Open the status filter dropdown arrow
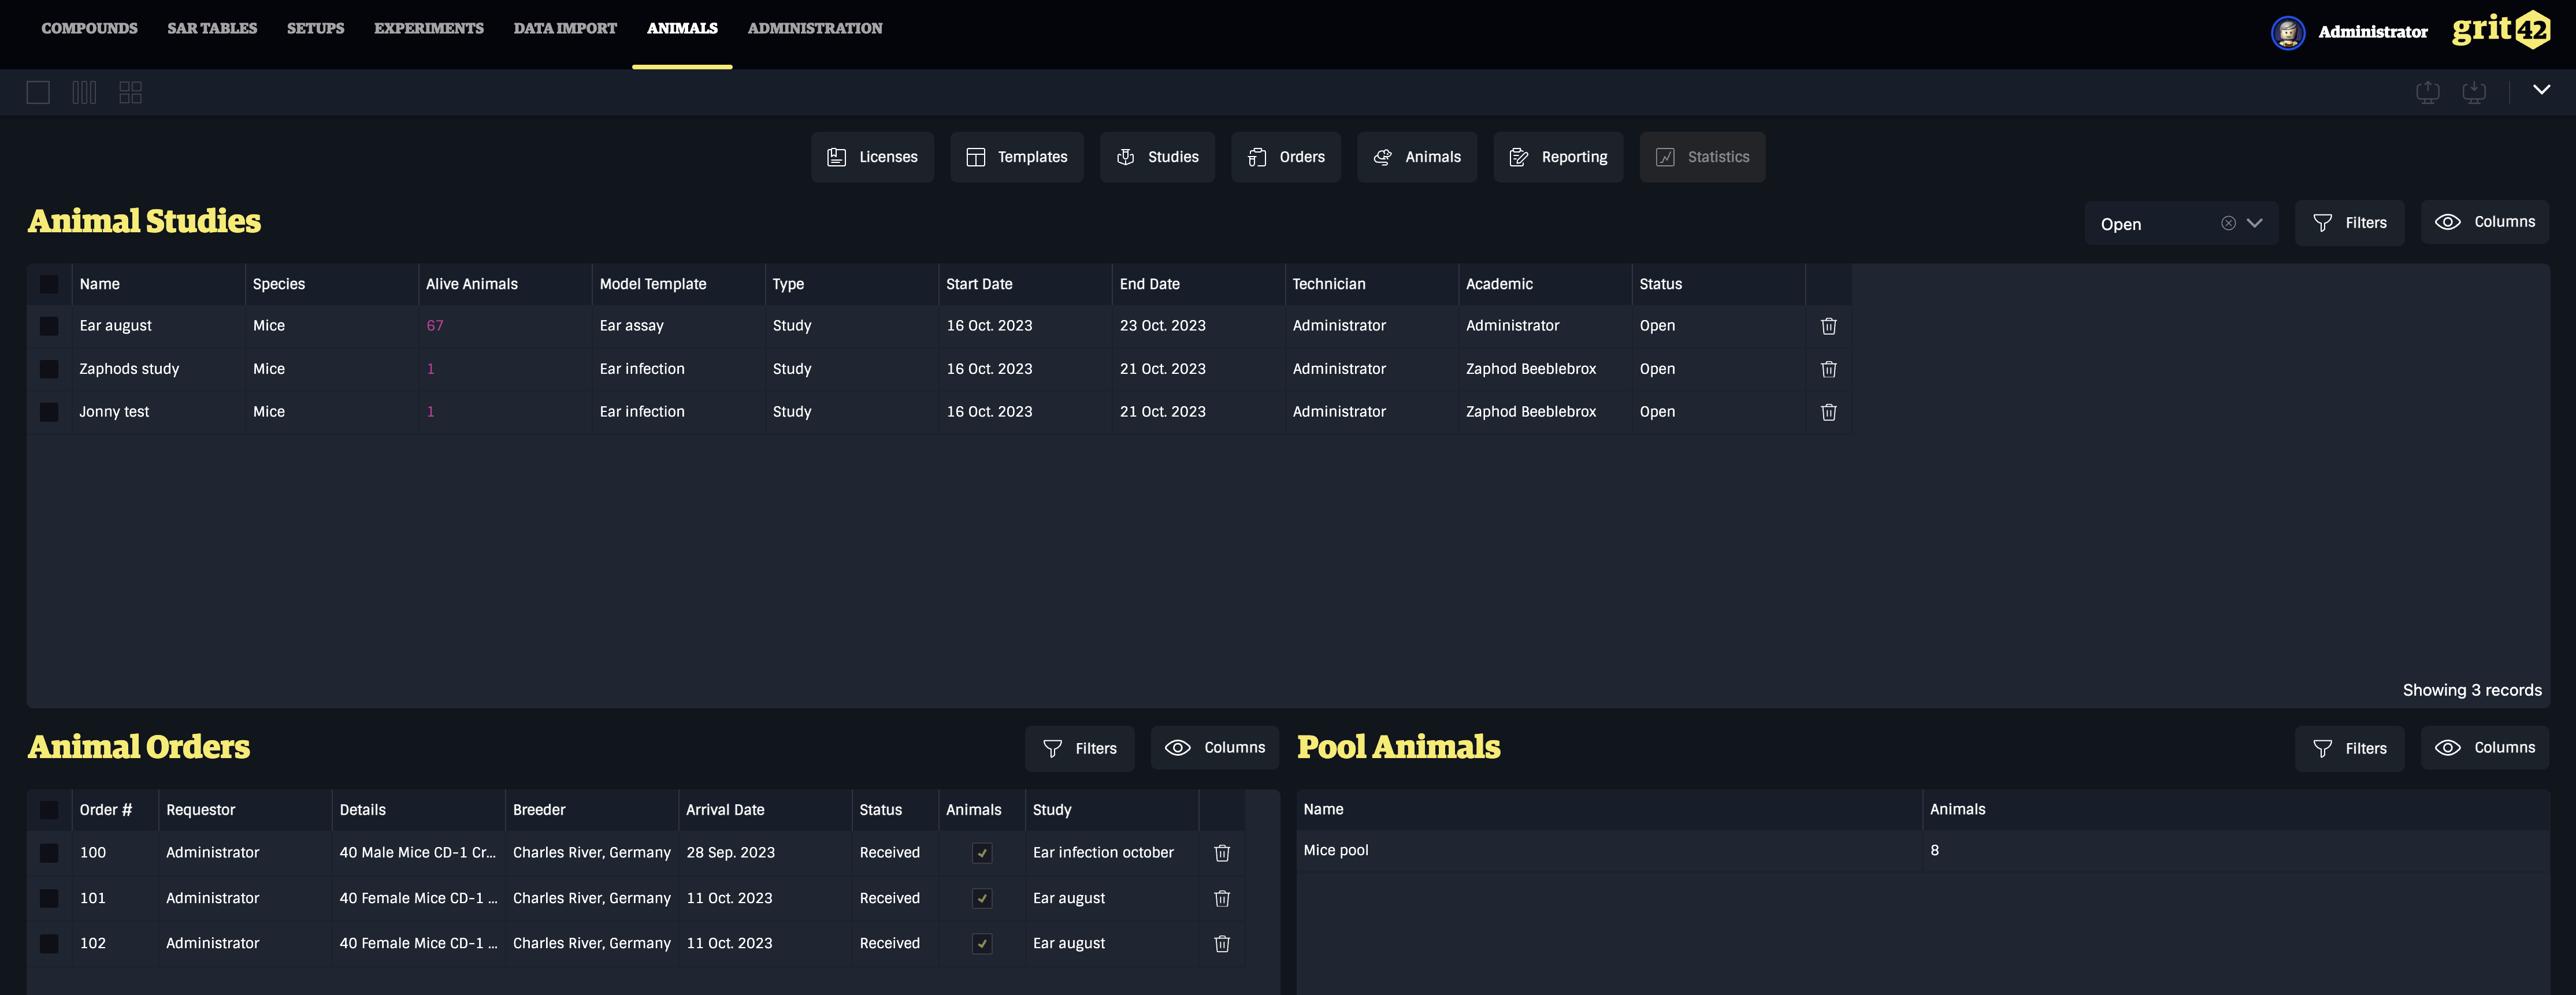 coord(2254,223)
